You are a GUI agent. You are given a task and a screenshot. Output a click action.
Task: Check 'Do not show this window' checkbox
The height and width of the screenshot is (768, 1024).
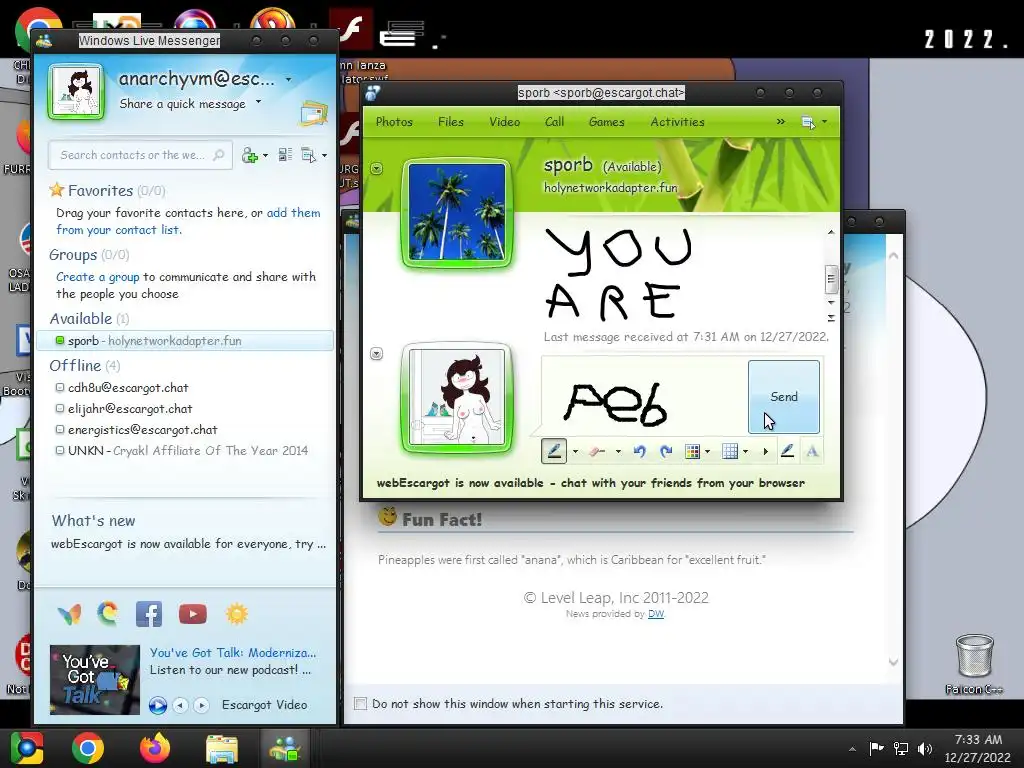(x=360, y=703)
